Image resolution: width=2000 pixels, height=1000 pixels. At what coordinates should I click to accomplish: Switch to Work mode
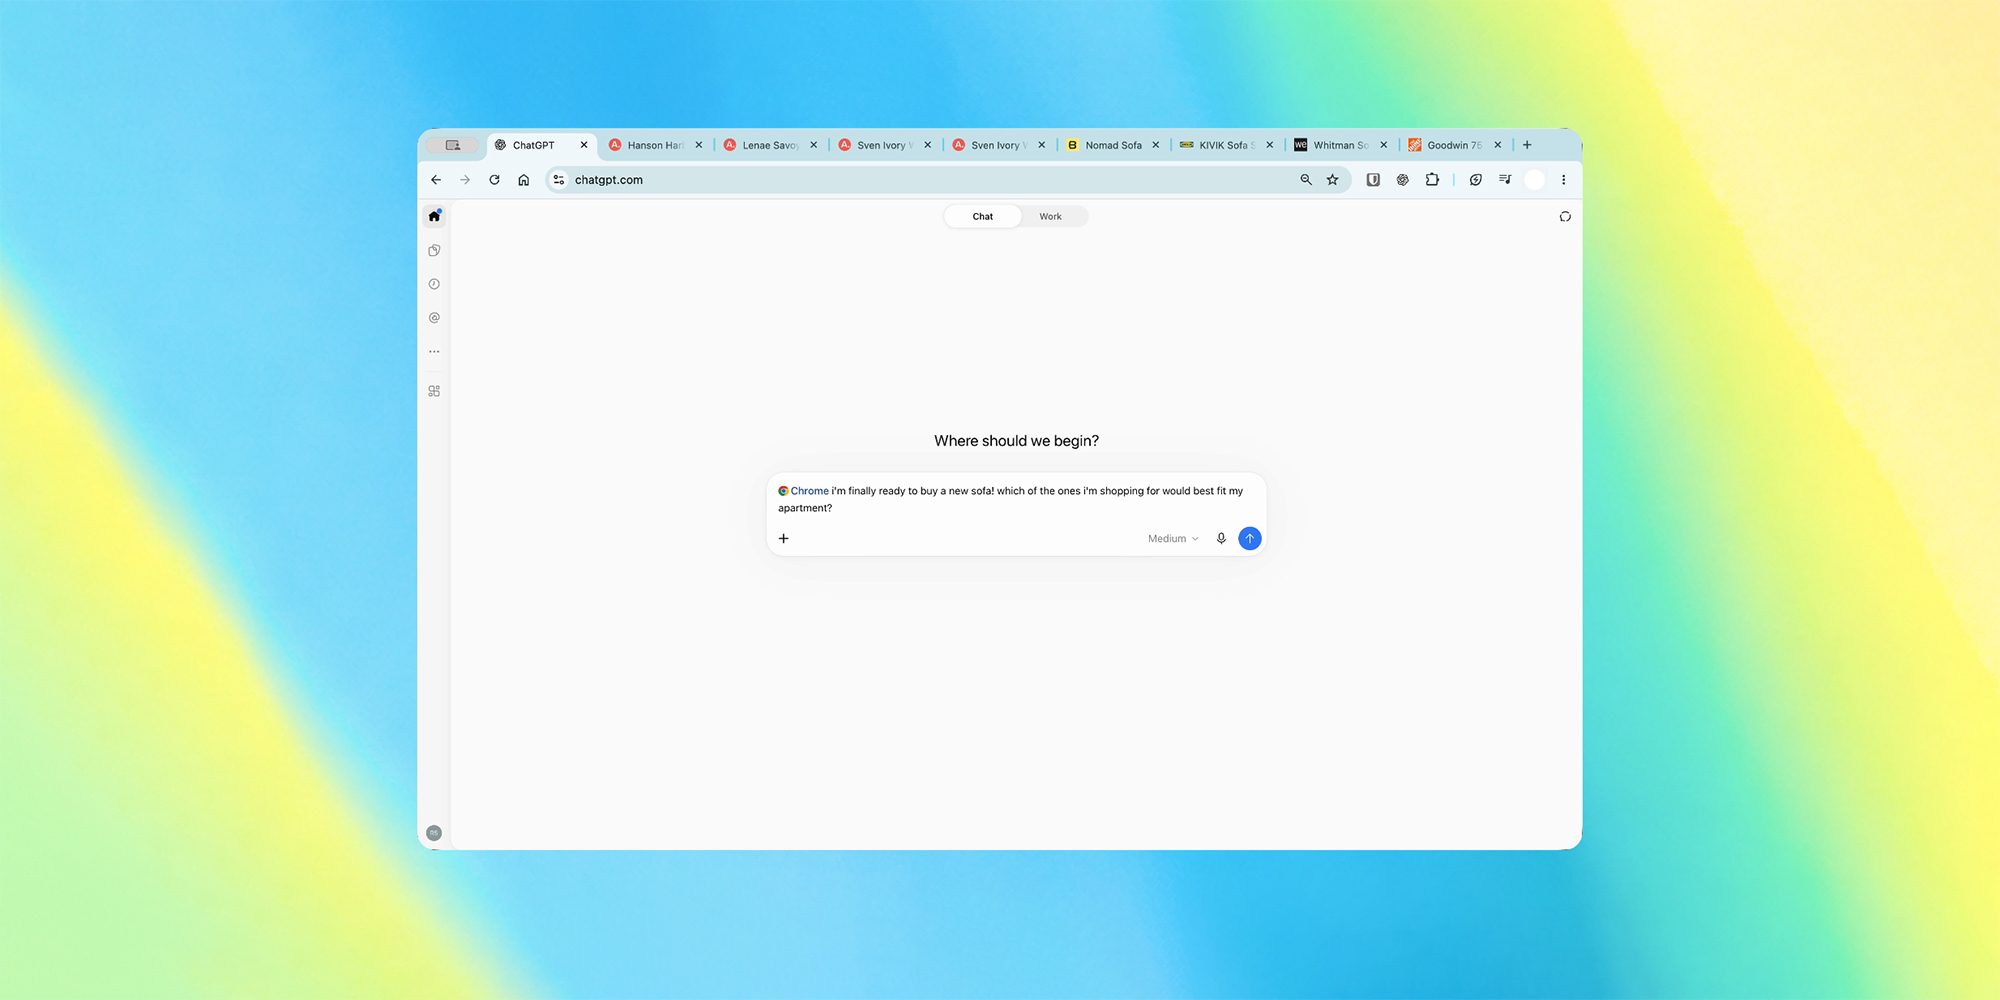pyautogui.click(x=1050, y=216)
